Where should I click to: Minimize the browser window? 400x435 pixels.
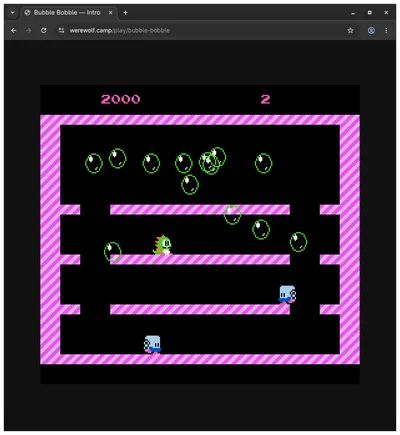pyautogui.click(x=353, y=13)
